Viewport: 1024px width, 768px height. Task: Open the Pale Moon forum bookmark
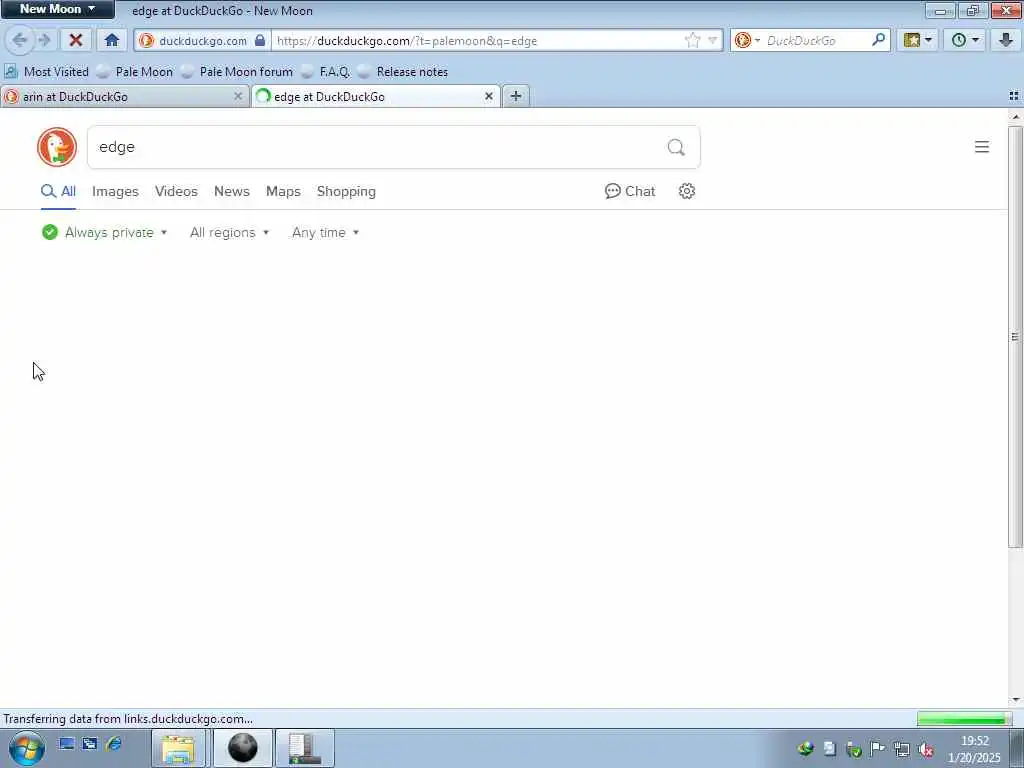(237, 72)
